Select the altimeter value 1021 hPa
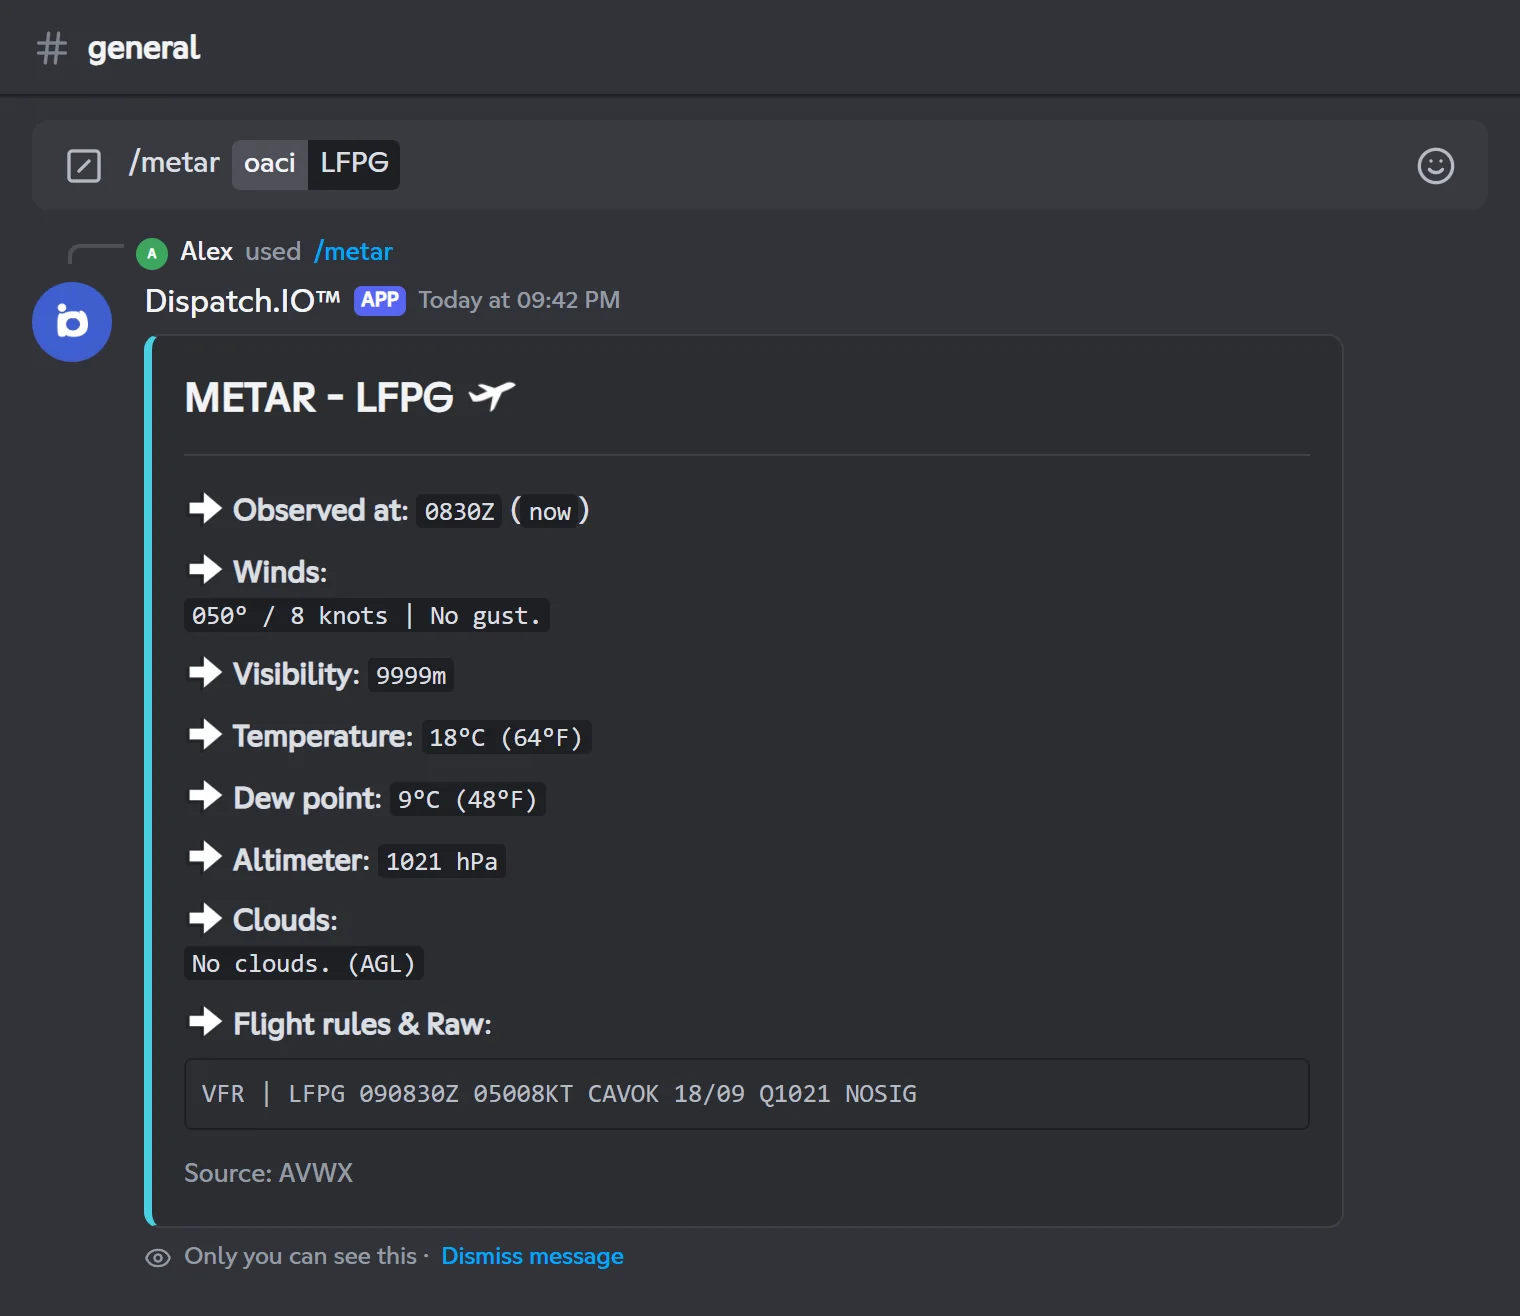Viewport: 1520px width, 1316px height. tap(441, 861)
